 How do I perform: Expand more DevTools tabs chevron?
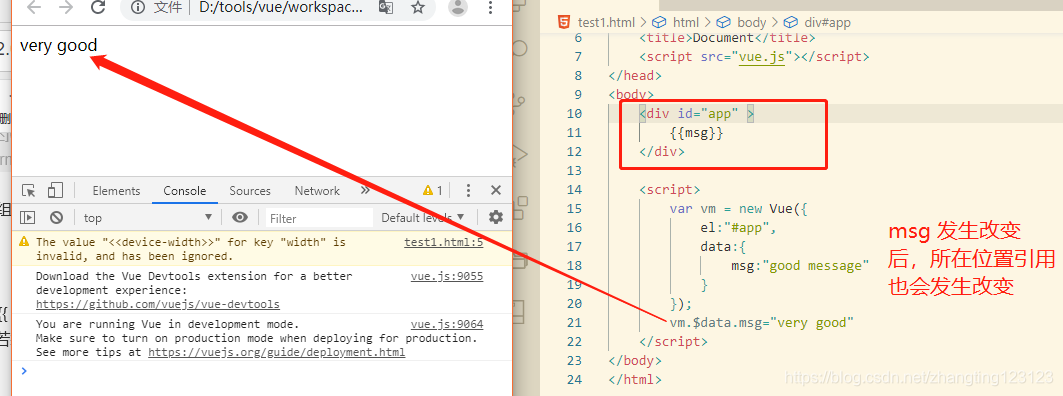(x=365, y=191)
